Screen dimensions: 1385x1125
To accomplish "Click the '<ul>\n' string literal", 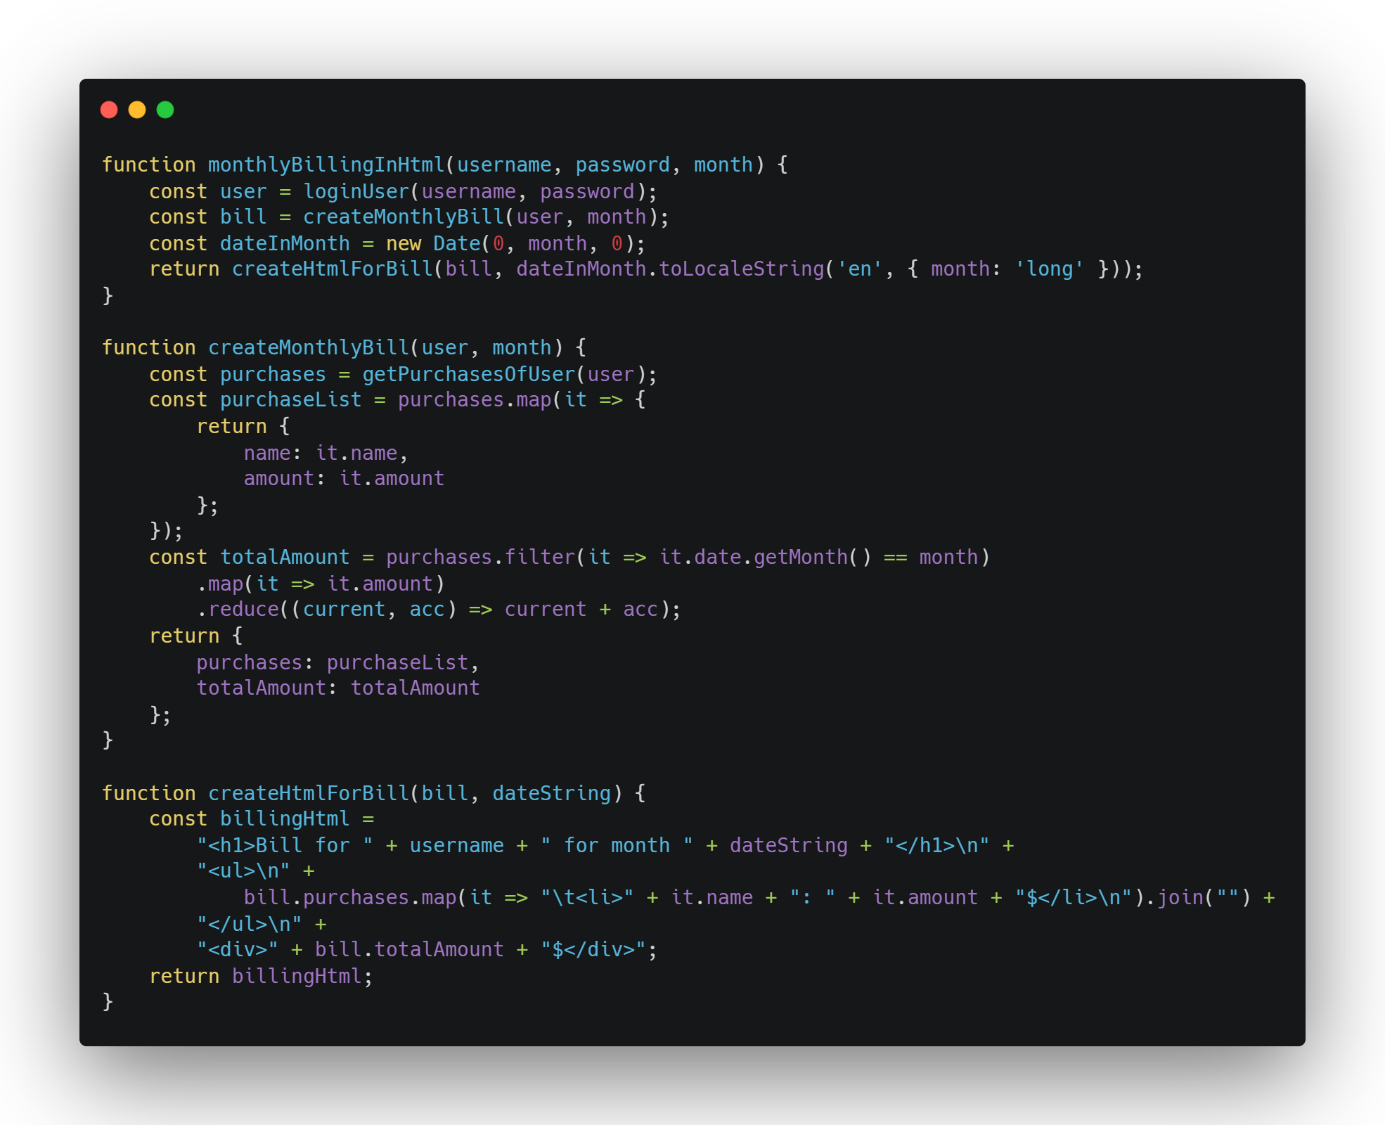I will coord(243,871).
